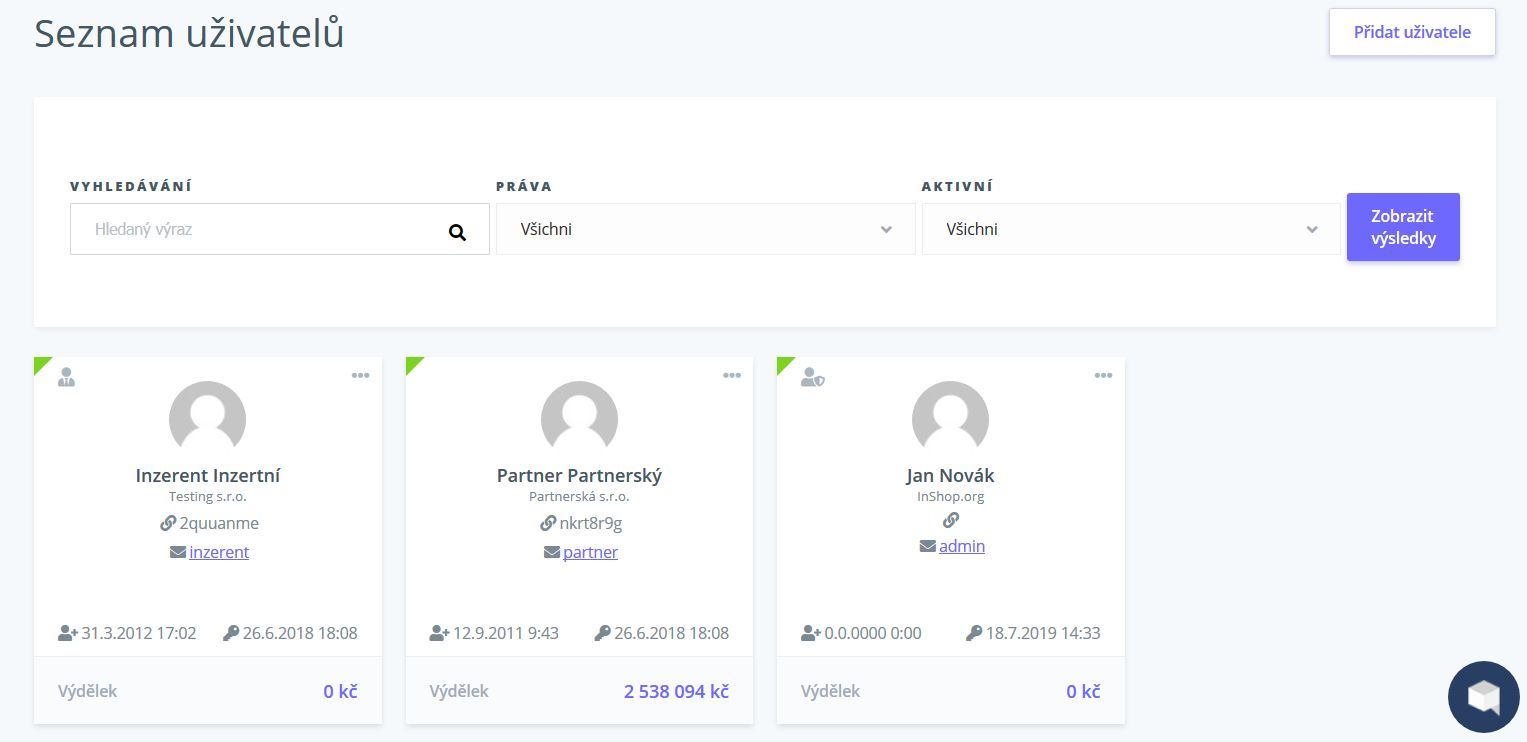The height and width of the screenshot is (742, 1527).
Task: Click key icon beside 18.7.2019 14:33
Action: (x=974, y=633)
